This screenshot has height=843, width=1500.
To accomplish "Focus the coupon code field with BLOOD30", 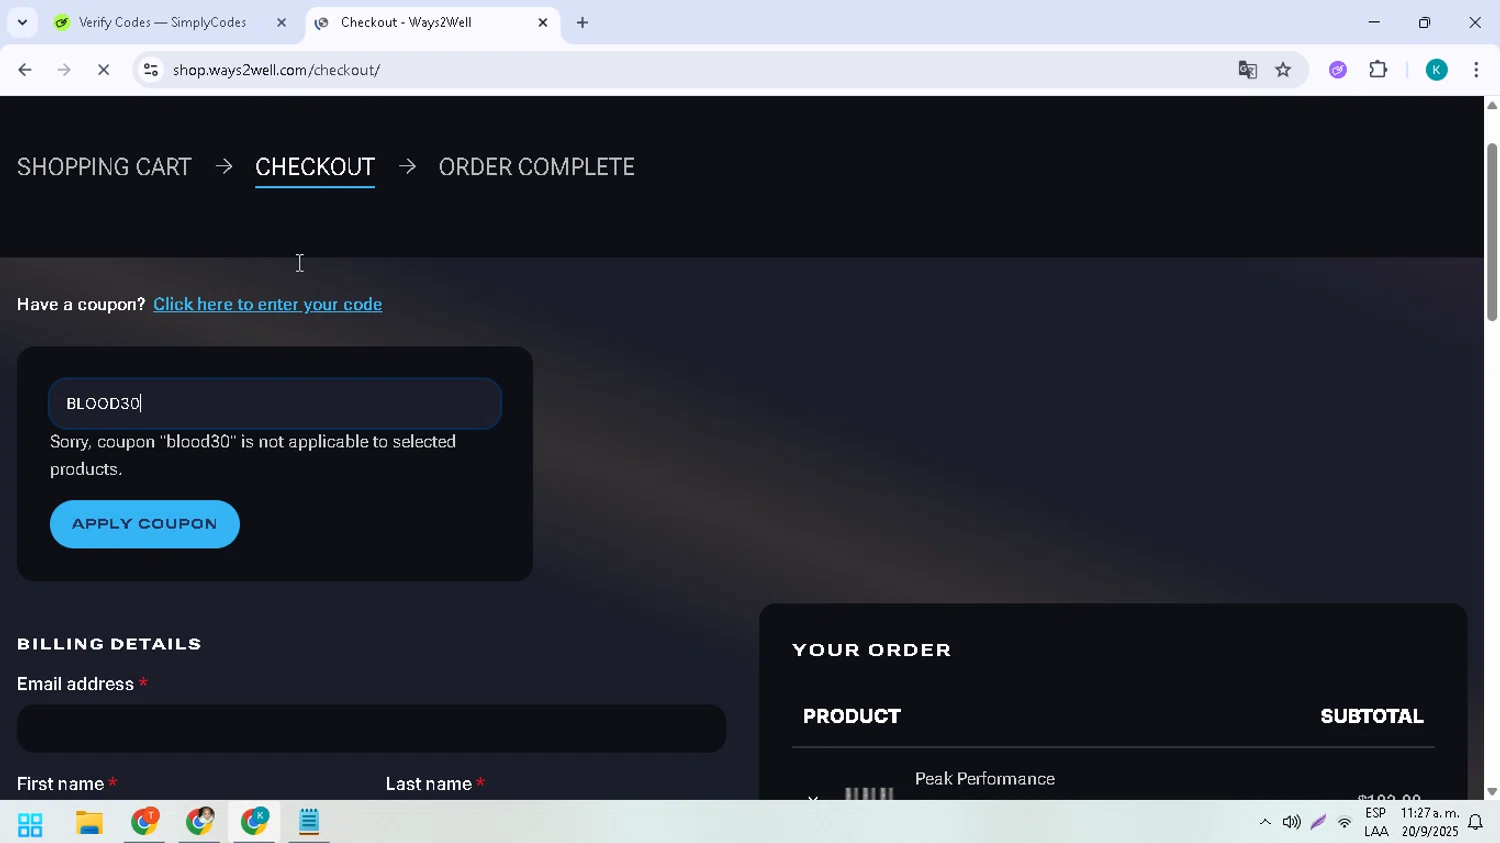I will [x=275, y=403].
